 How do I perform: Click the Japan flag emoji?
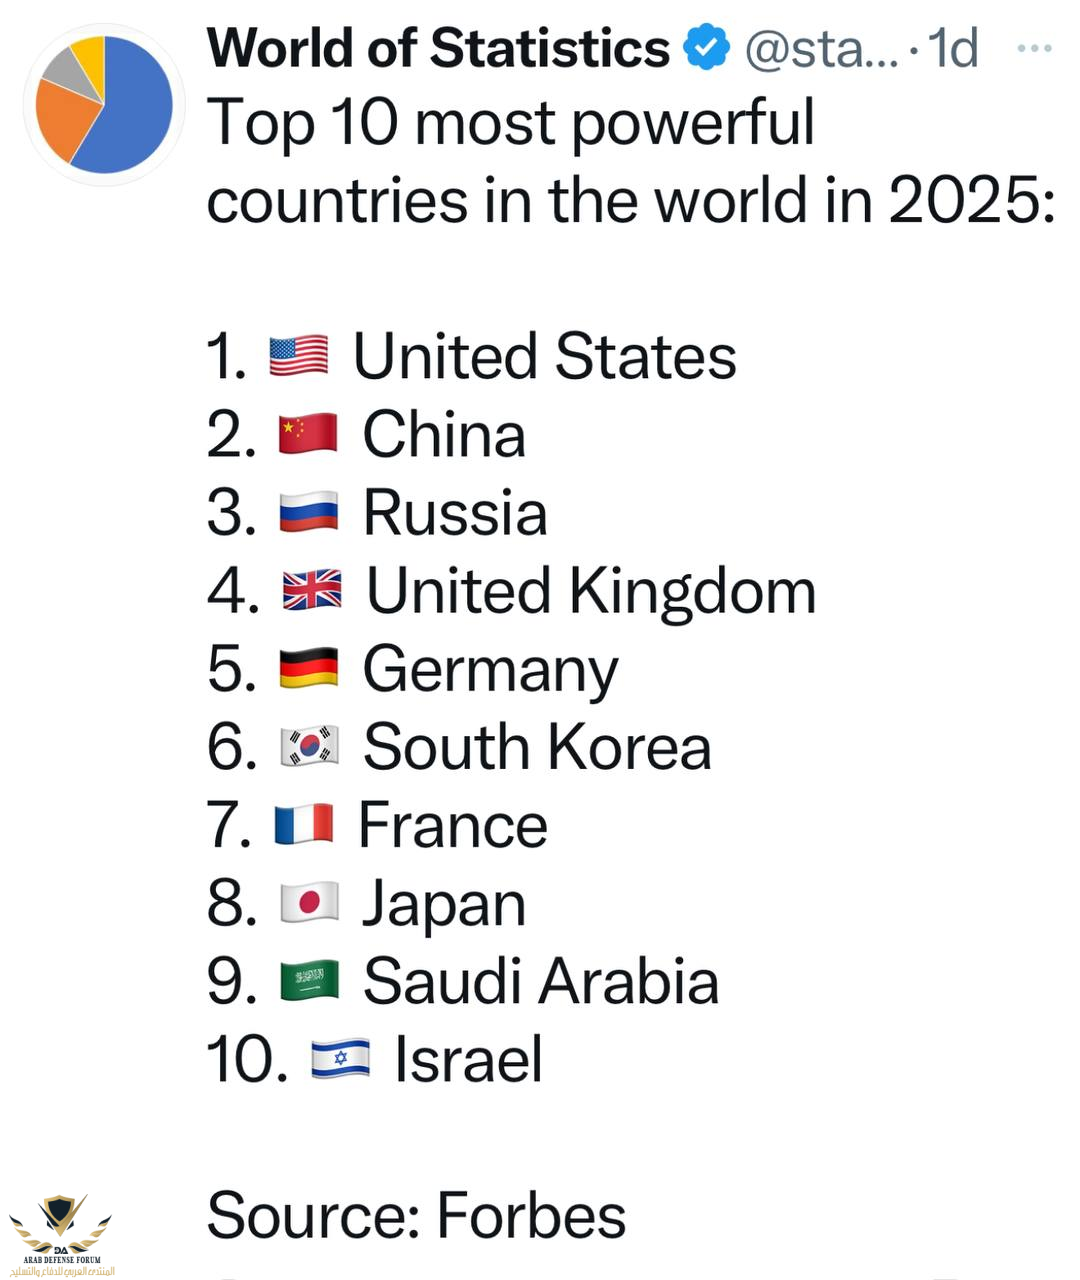pyautogui.click(x=309, y=903)
